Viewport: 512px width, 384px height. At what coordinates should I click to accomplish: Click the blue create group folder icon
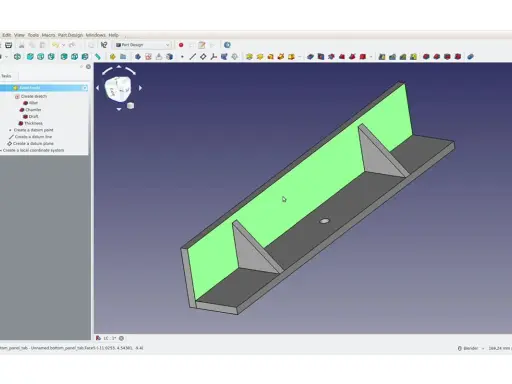tap(123, 57)
